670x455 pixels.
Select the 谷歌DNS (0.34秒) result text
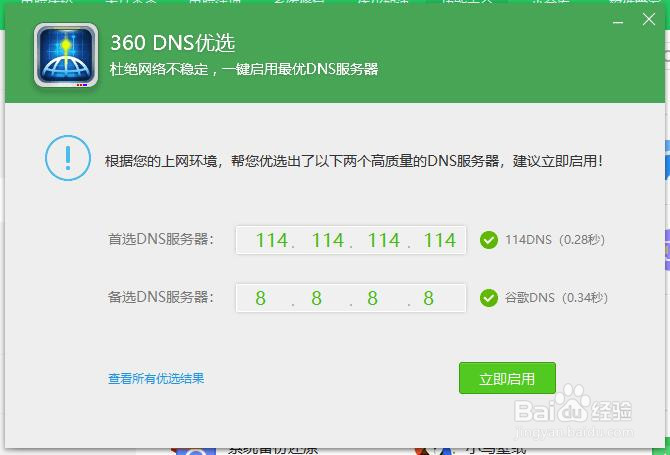tap(556, 298)
